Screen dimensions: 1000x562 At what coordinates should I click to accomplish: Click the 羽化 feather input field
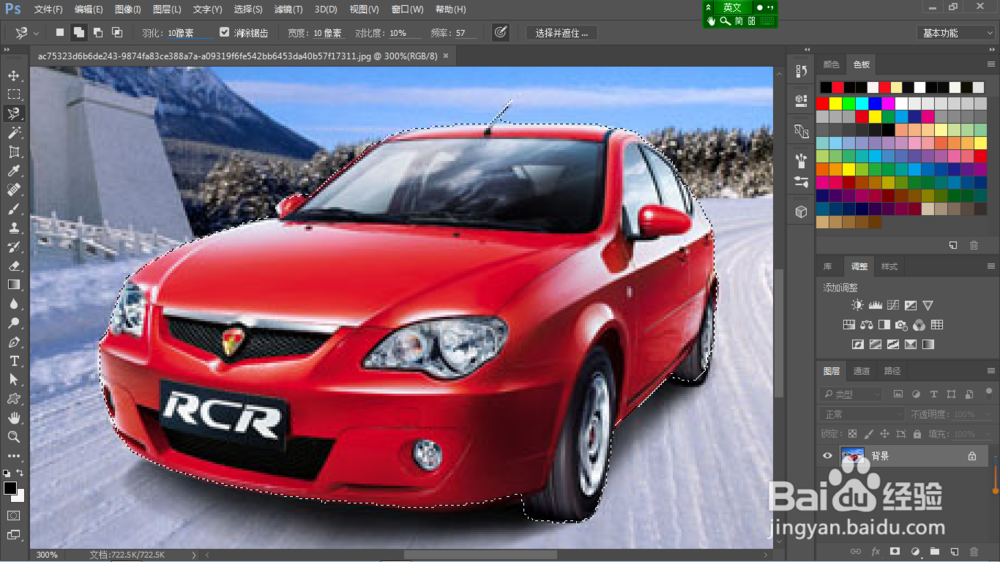(x=190, y=33)
